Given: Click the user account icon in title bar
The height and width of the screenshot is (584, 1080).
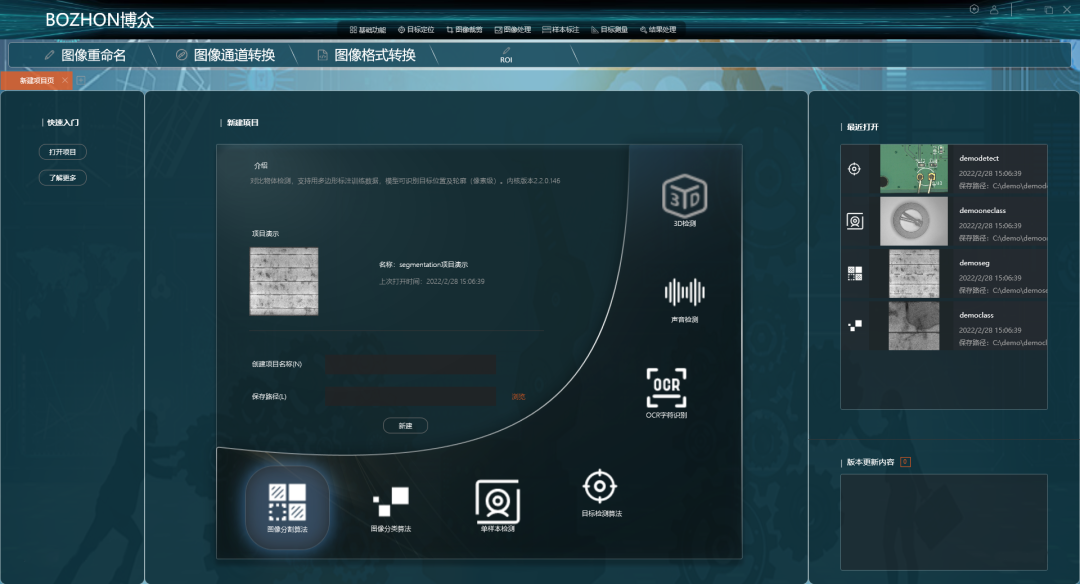Looking at the screenshot, I should (994, 10).
